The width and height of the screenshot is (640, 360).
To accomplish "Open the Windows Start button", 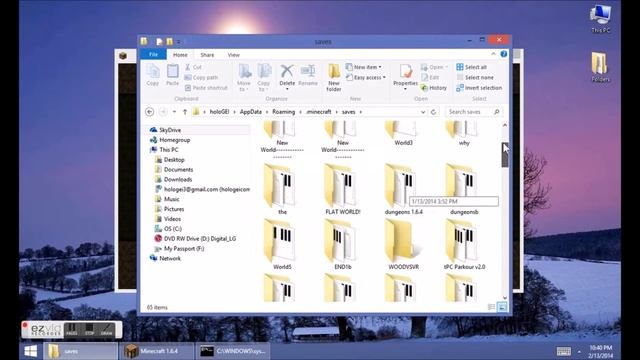I will coord(31,351).
